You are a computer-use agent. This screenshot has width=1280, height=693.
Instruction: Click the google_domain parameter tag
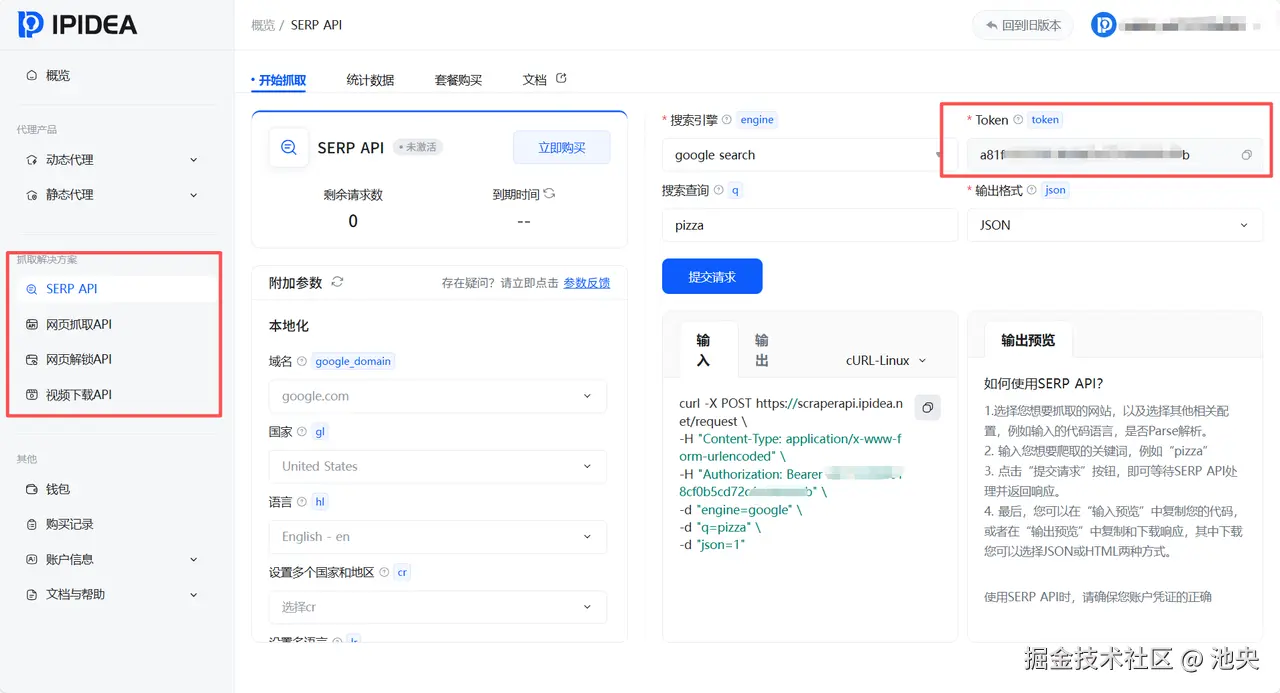(353, 361)
